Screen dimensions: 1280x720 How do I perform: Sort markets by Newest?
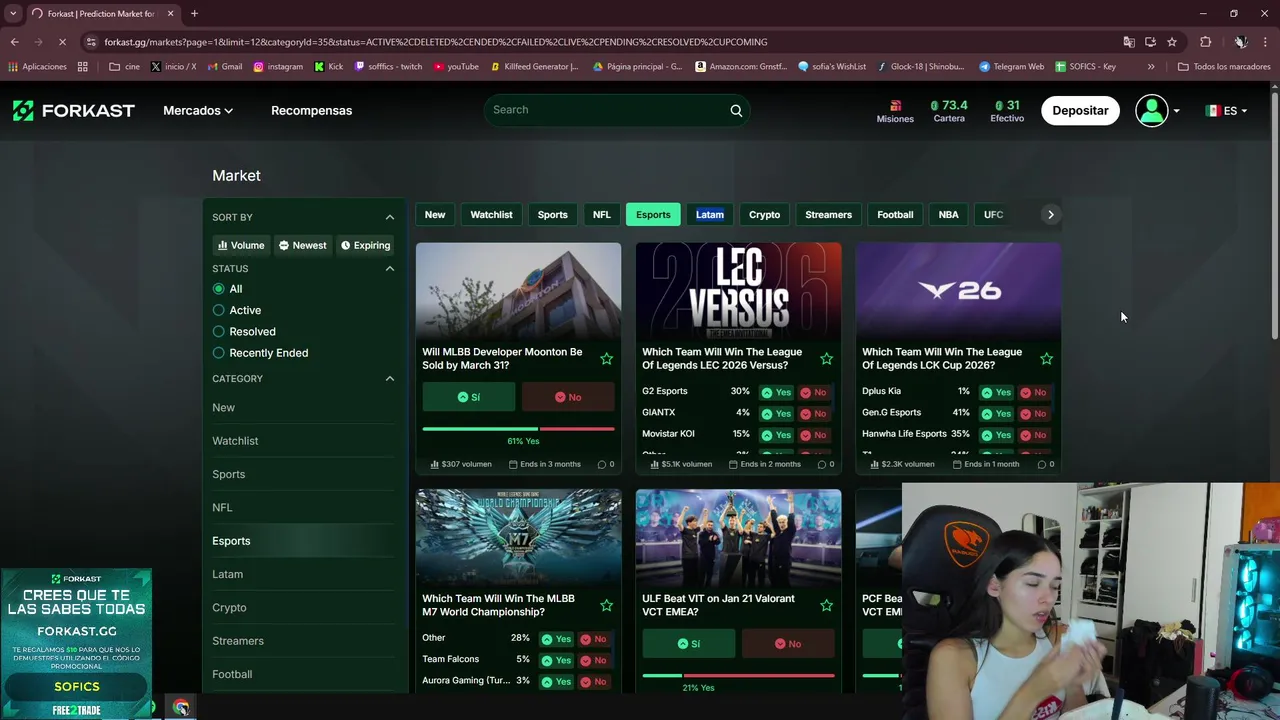point(303,245)
